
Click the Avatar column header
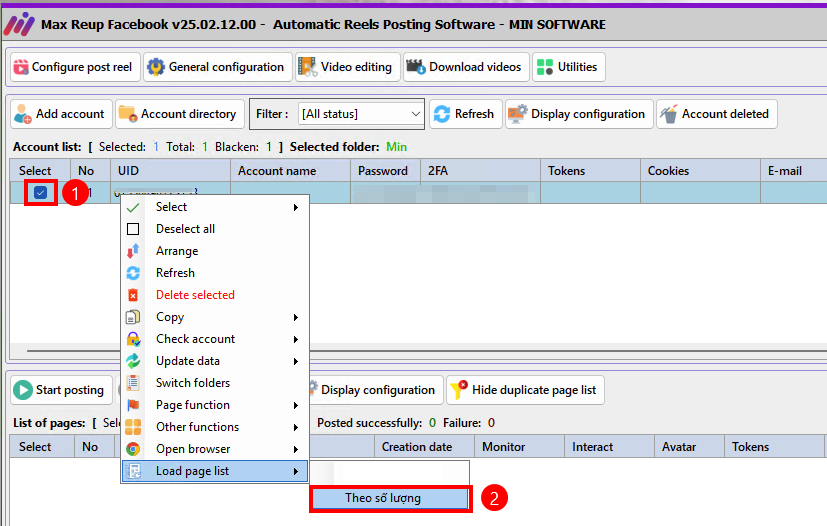pos(689,447)
